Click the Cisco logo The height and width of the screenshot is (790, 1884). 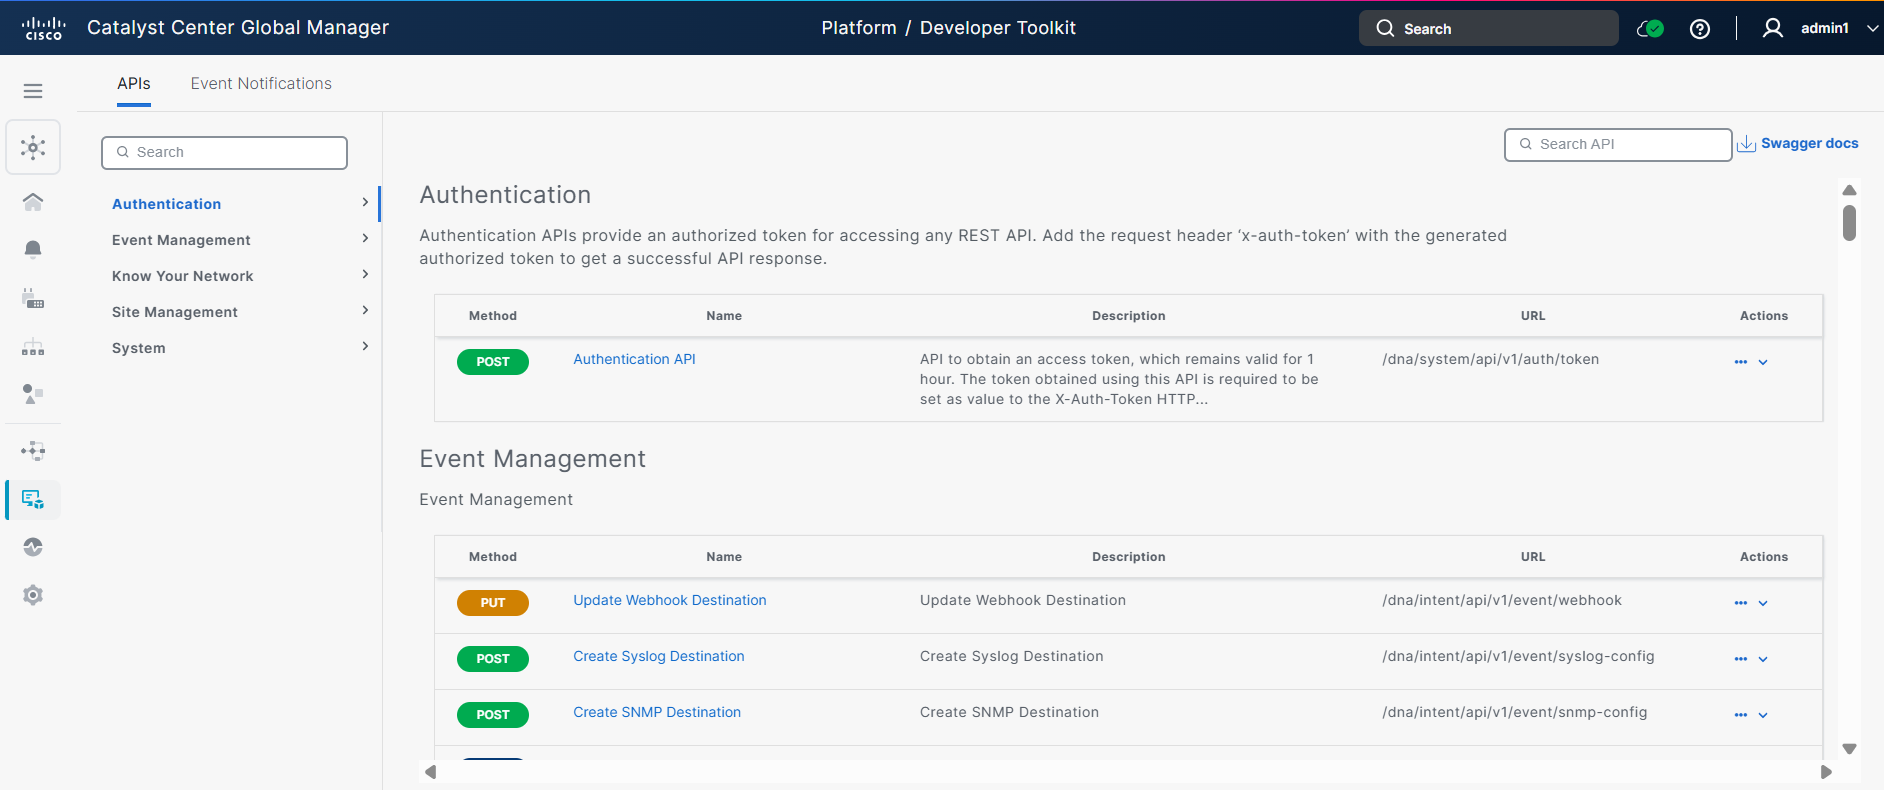pyautogui.click(x=43, y=28)
